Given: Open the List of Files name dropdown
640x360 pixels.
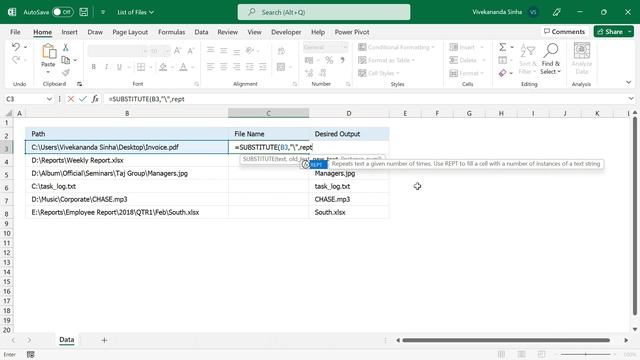Looking at the screenshot, I should [136, 12].
